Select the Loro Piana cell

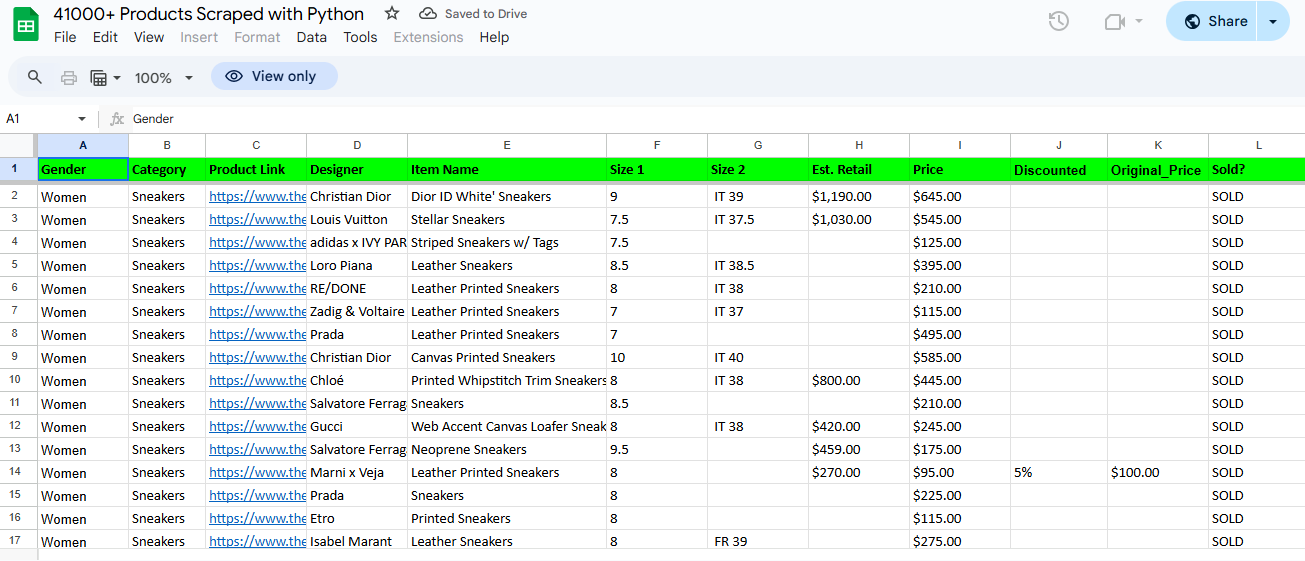357,265
